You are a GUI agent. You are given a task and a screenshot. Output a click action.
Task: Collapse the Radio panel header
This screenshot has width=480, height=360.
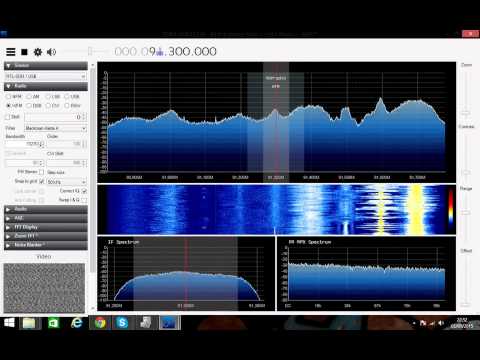[x=46, y=86]
